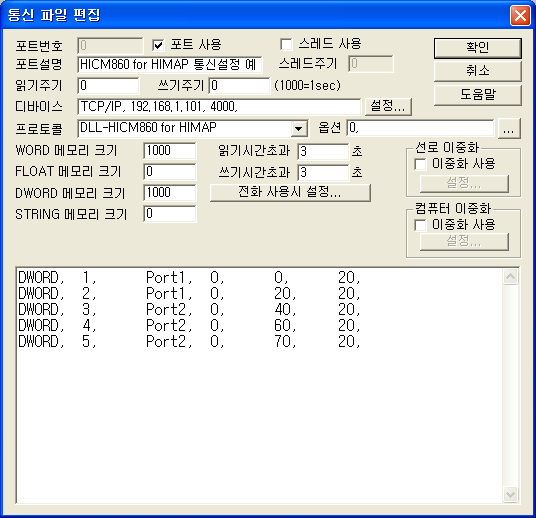Image resolution: width=536 pixels, height=518 pixels.
Task: Click the scroll down arrow in list
Action: coord(510,494)
